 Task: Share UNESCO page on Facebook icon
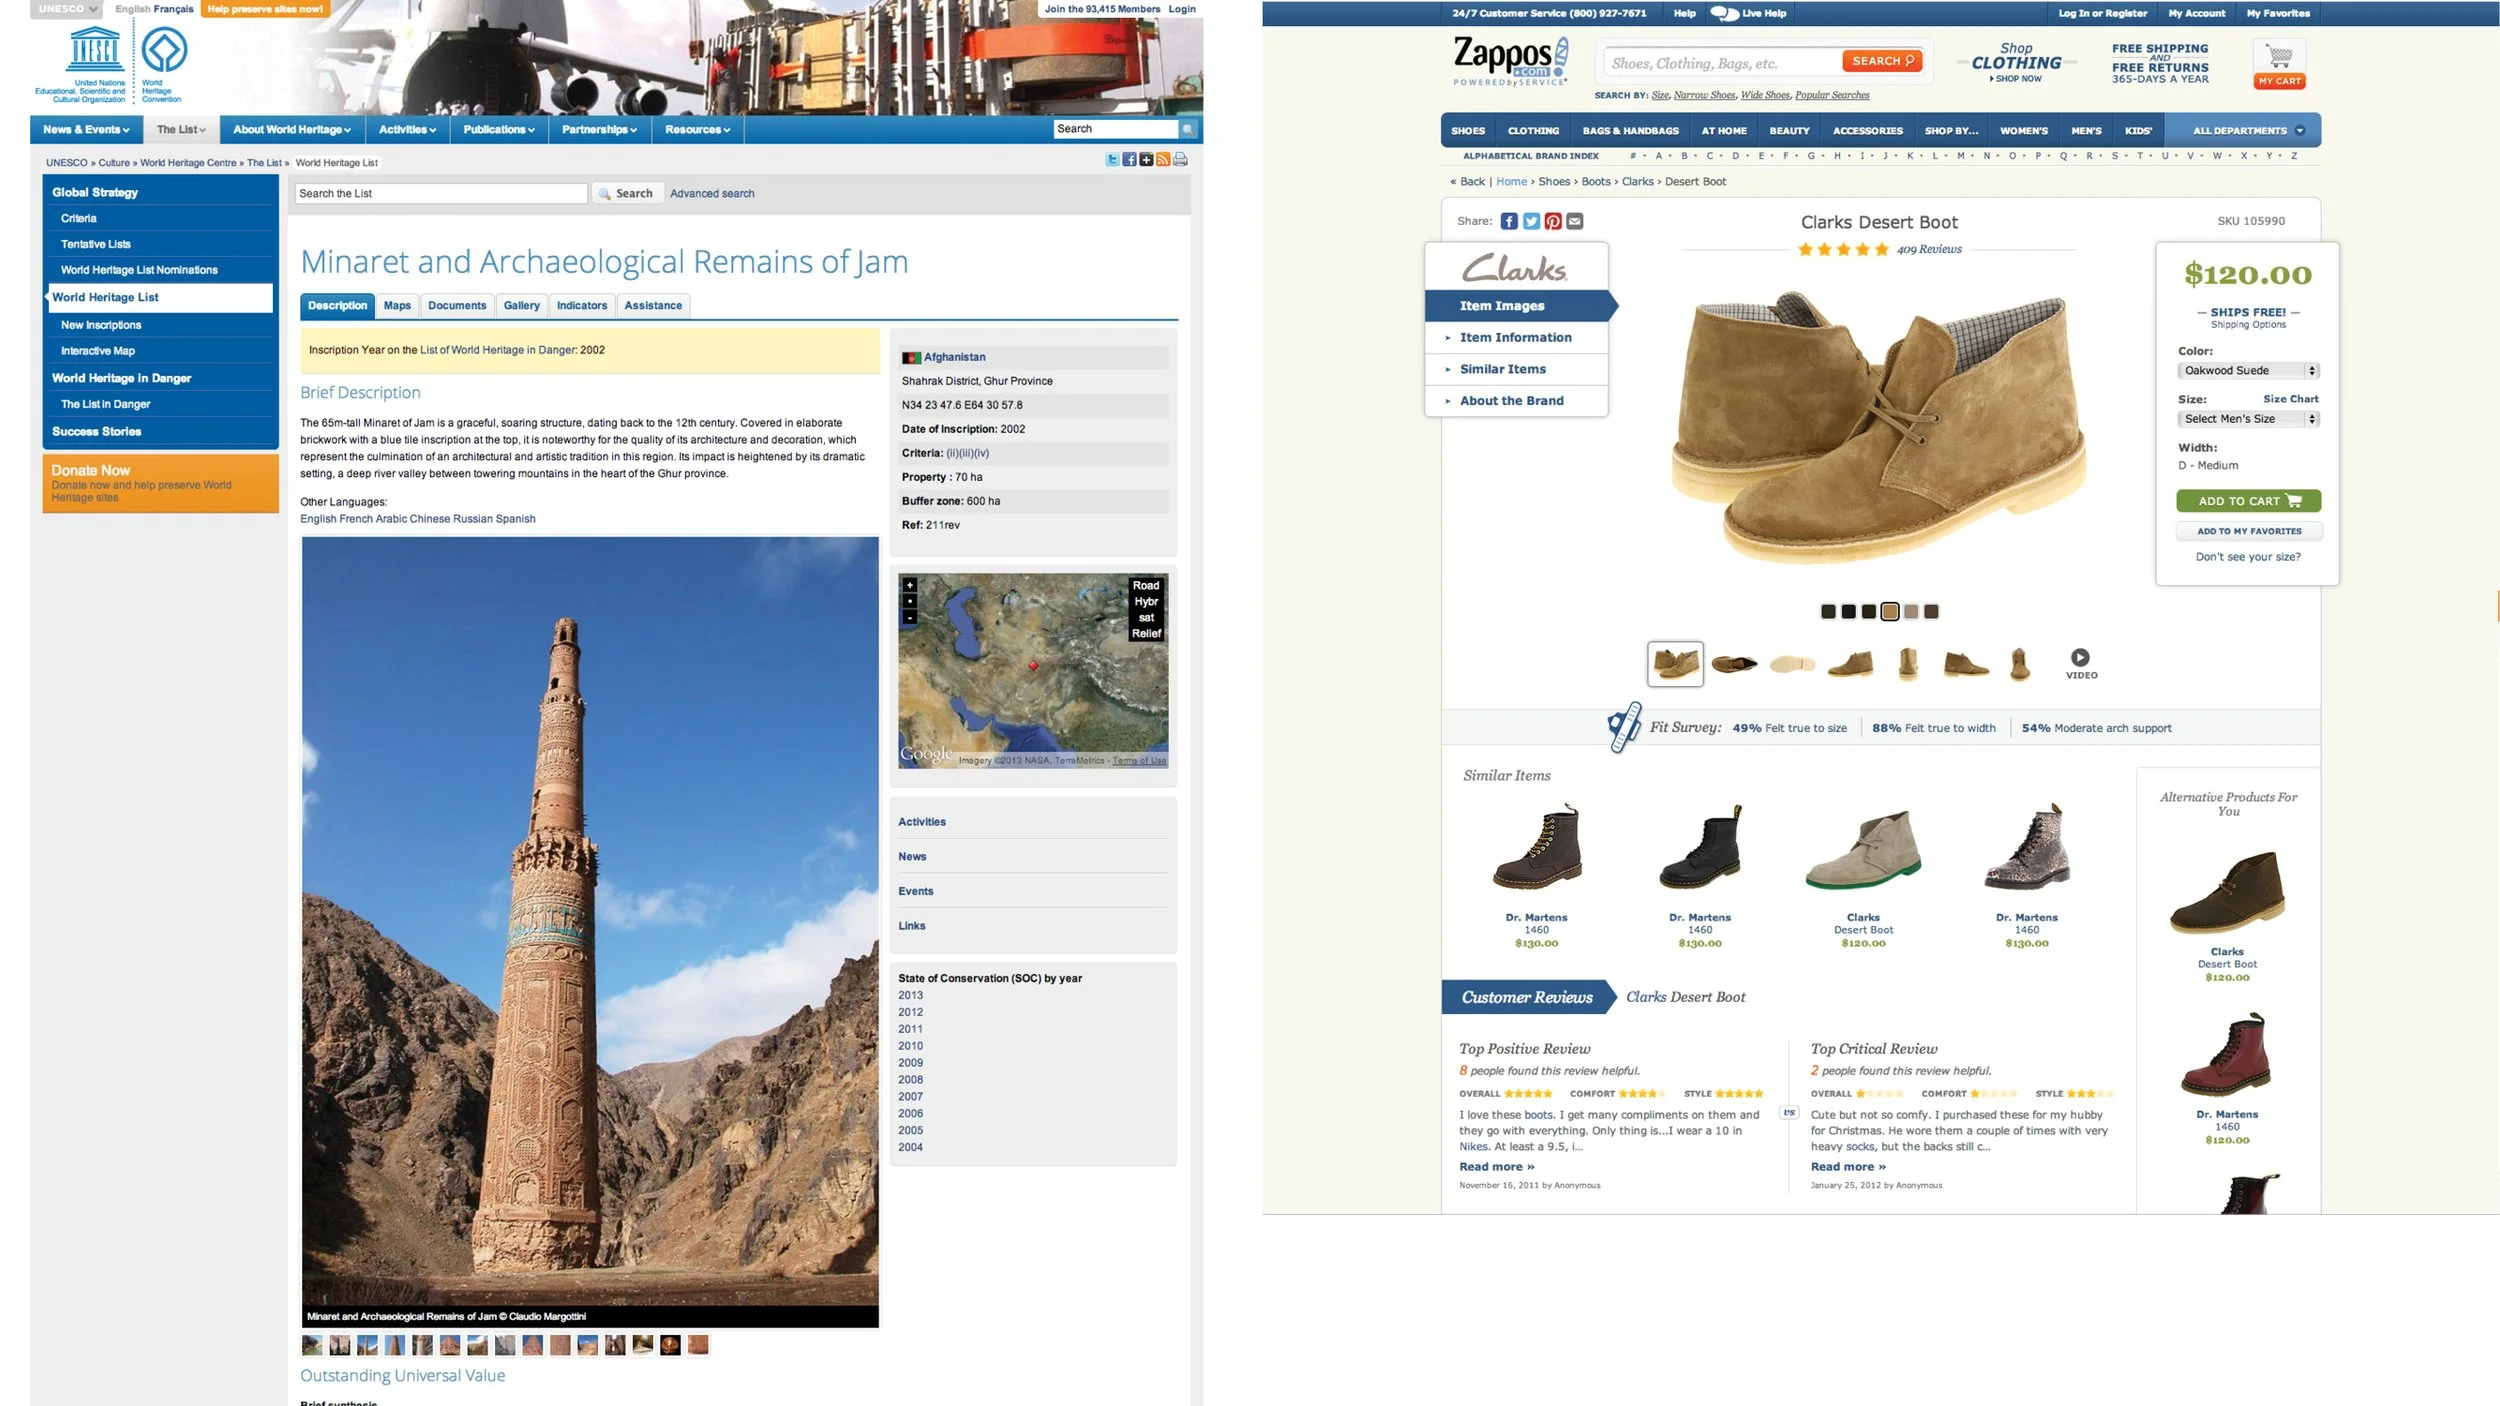1129,160
